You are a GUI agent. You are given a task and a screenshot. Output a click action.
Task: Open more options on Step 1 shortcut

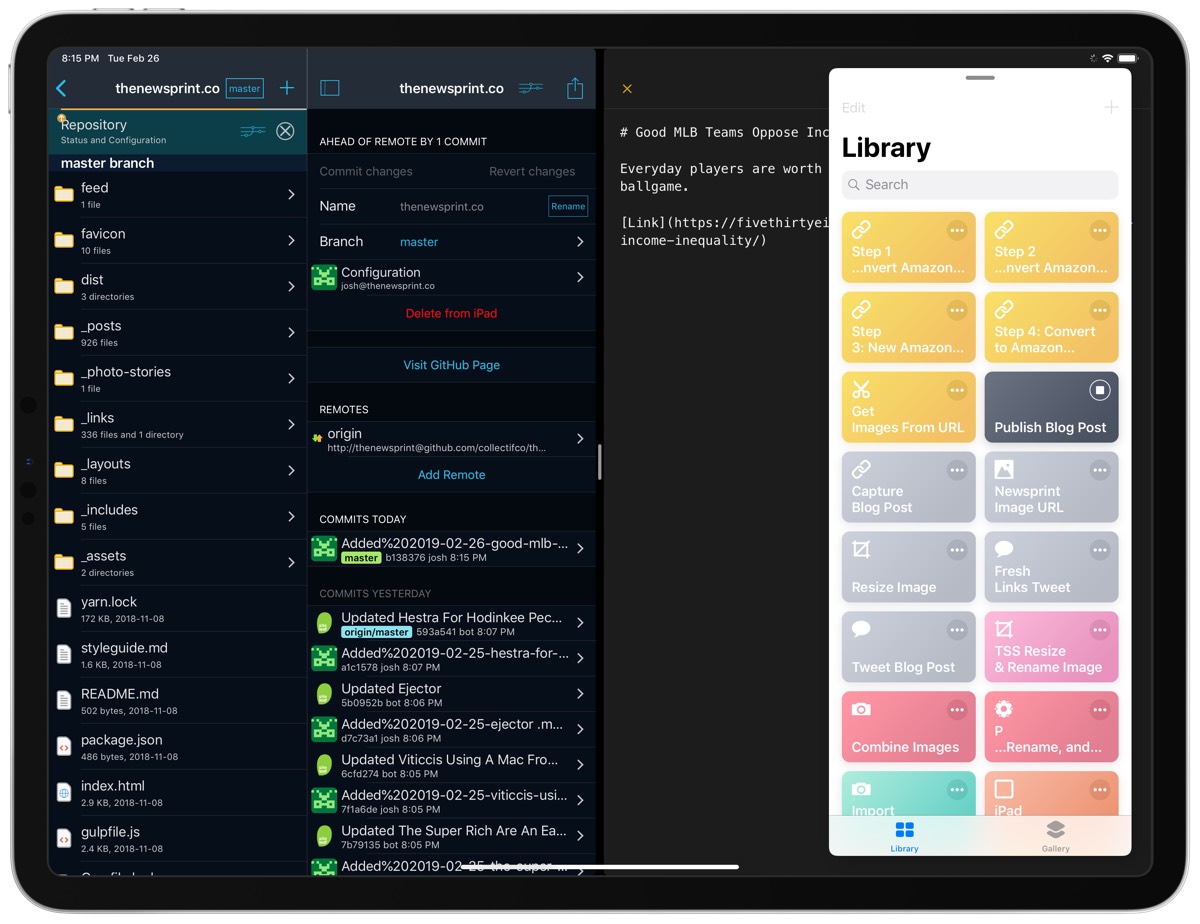click(957, 231)
